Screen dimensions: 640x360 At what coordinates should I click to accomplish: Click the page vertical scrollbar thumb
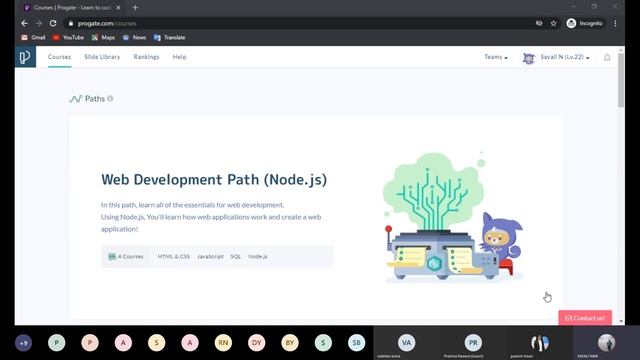[x=621, y=80]
